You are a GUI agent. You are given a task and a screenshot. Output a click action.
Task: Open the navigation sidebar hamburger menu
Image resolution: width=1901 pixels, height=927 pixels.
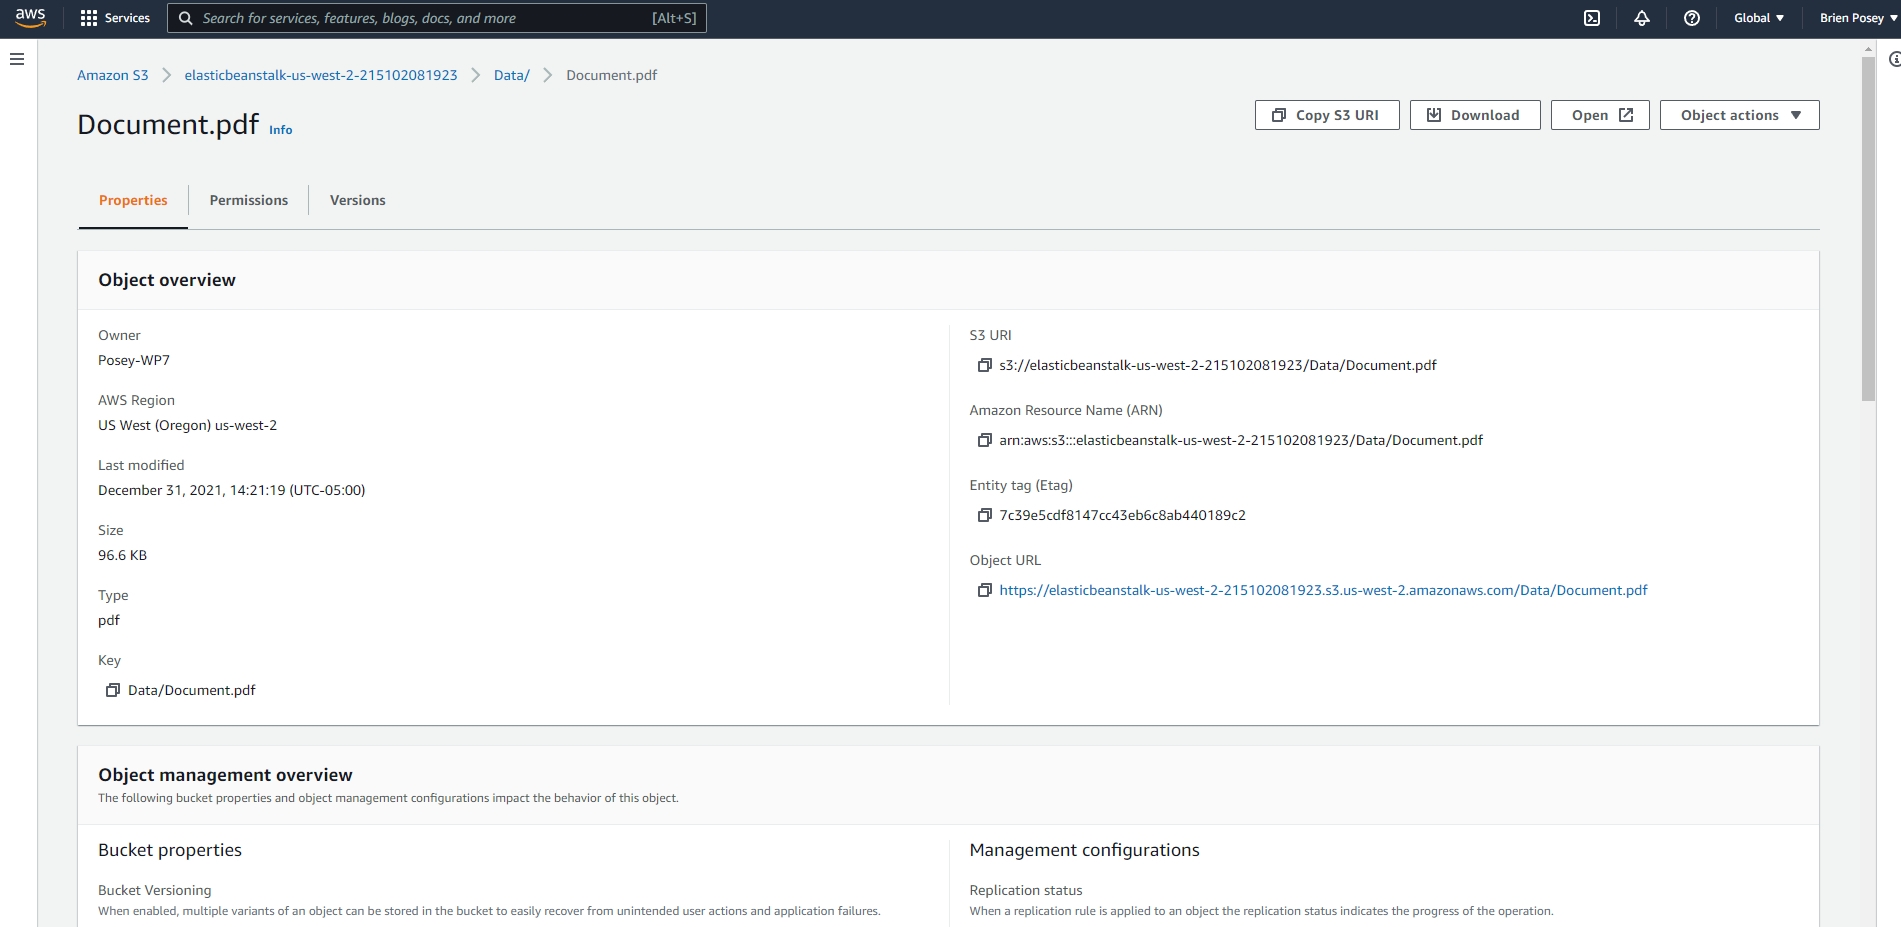point(17,58)
